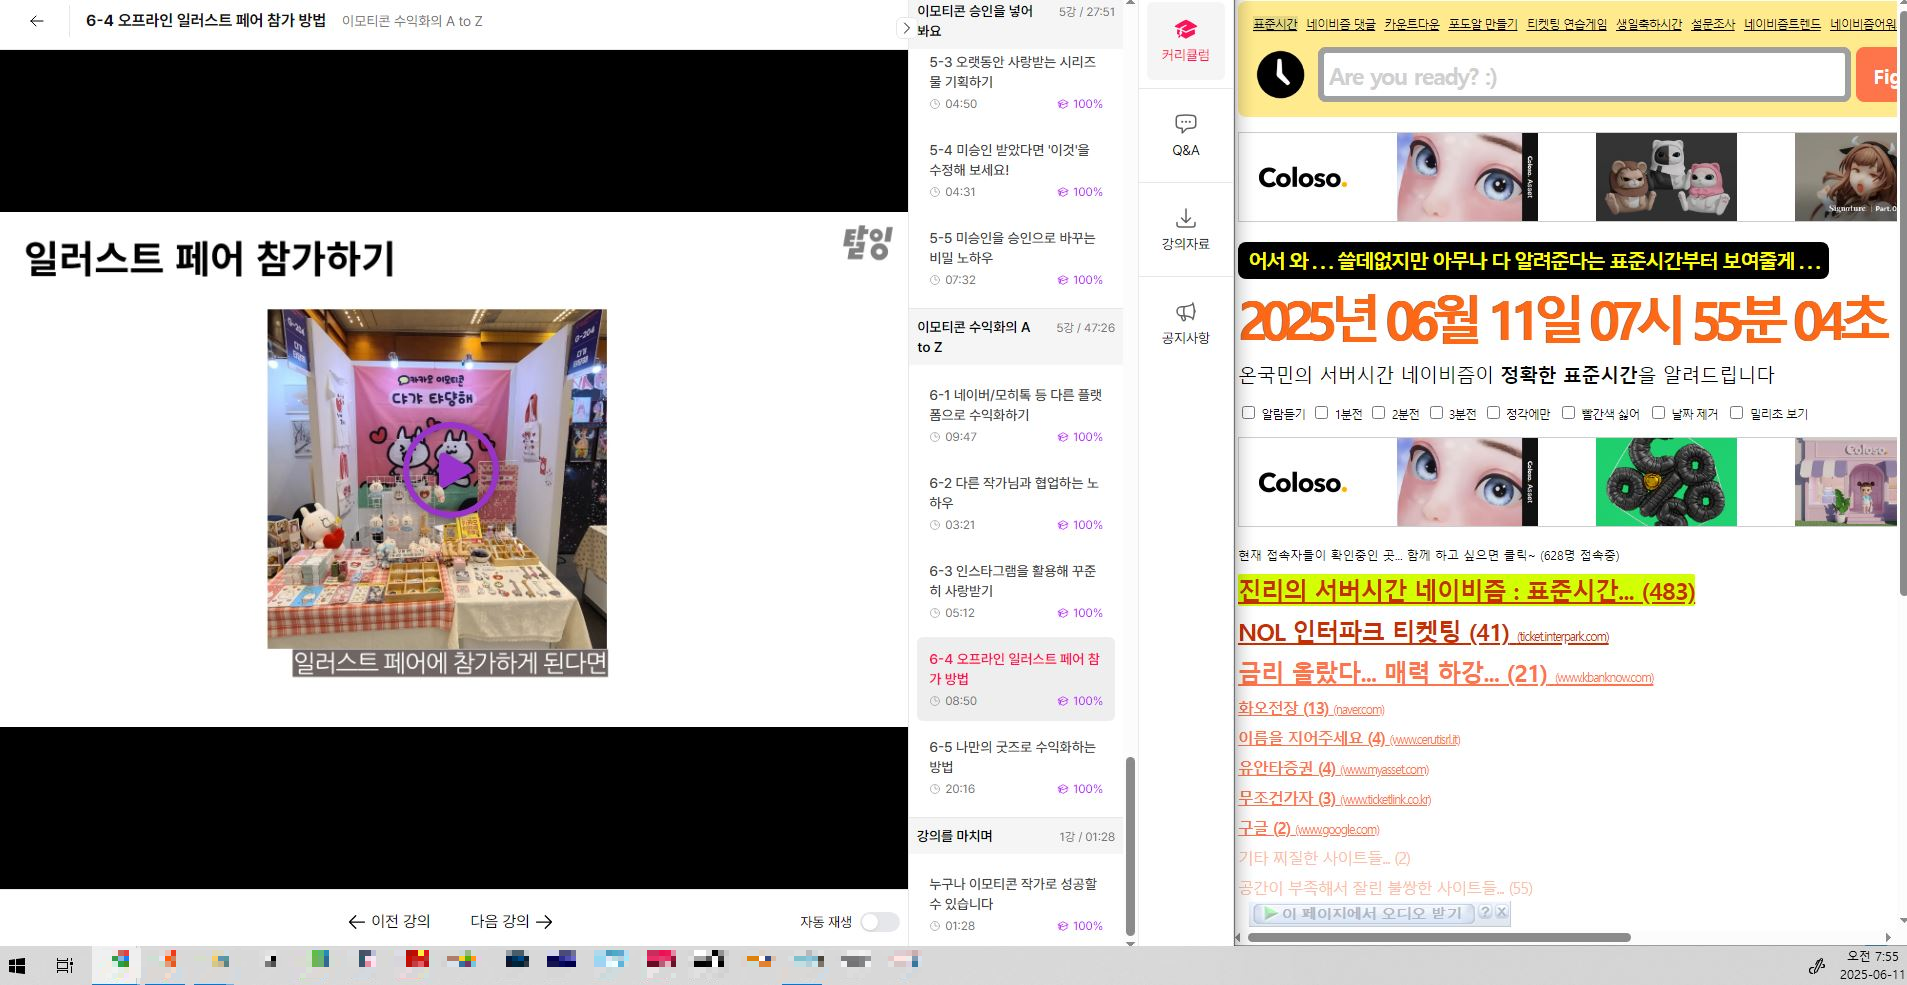Screen dimensions: 1907x985
Task: Collapse the 이모티콘 승인을 넣어봐요 section
Action: click(x=1016, y=21)
